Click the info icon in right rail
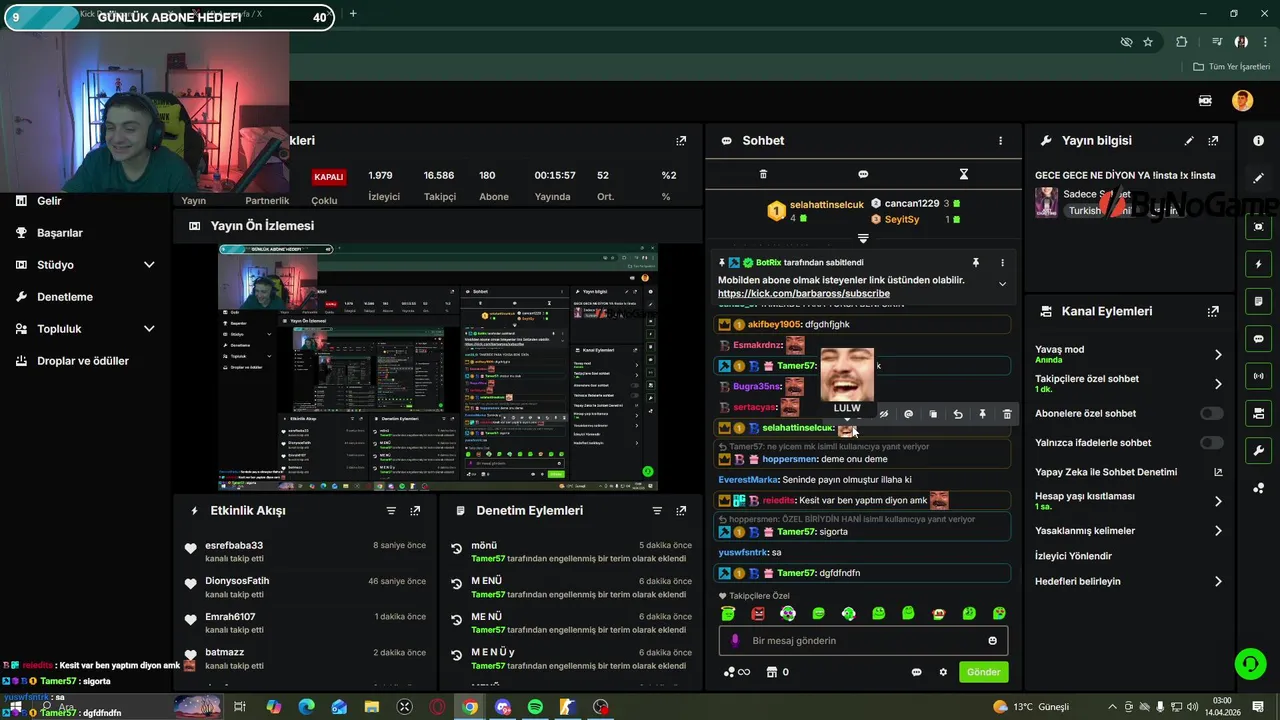This screenshot has width=1280, height=720. click(1258, 141)
